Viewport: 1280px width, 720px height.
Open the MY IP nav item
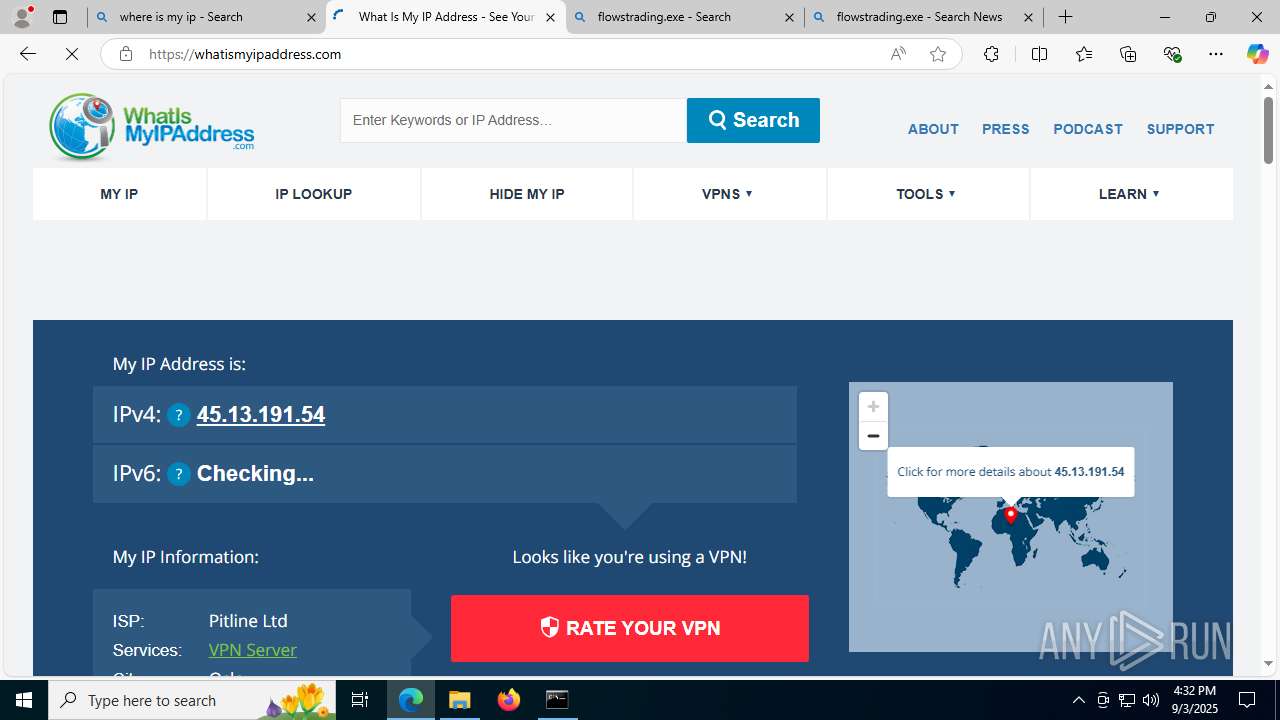click(x=119, y=194)
